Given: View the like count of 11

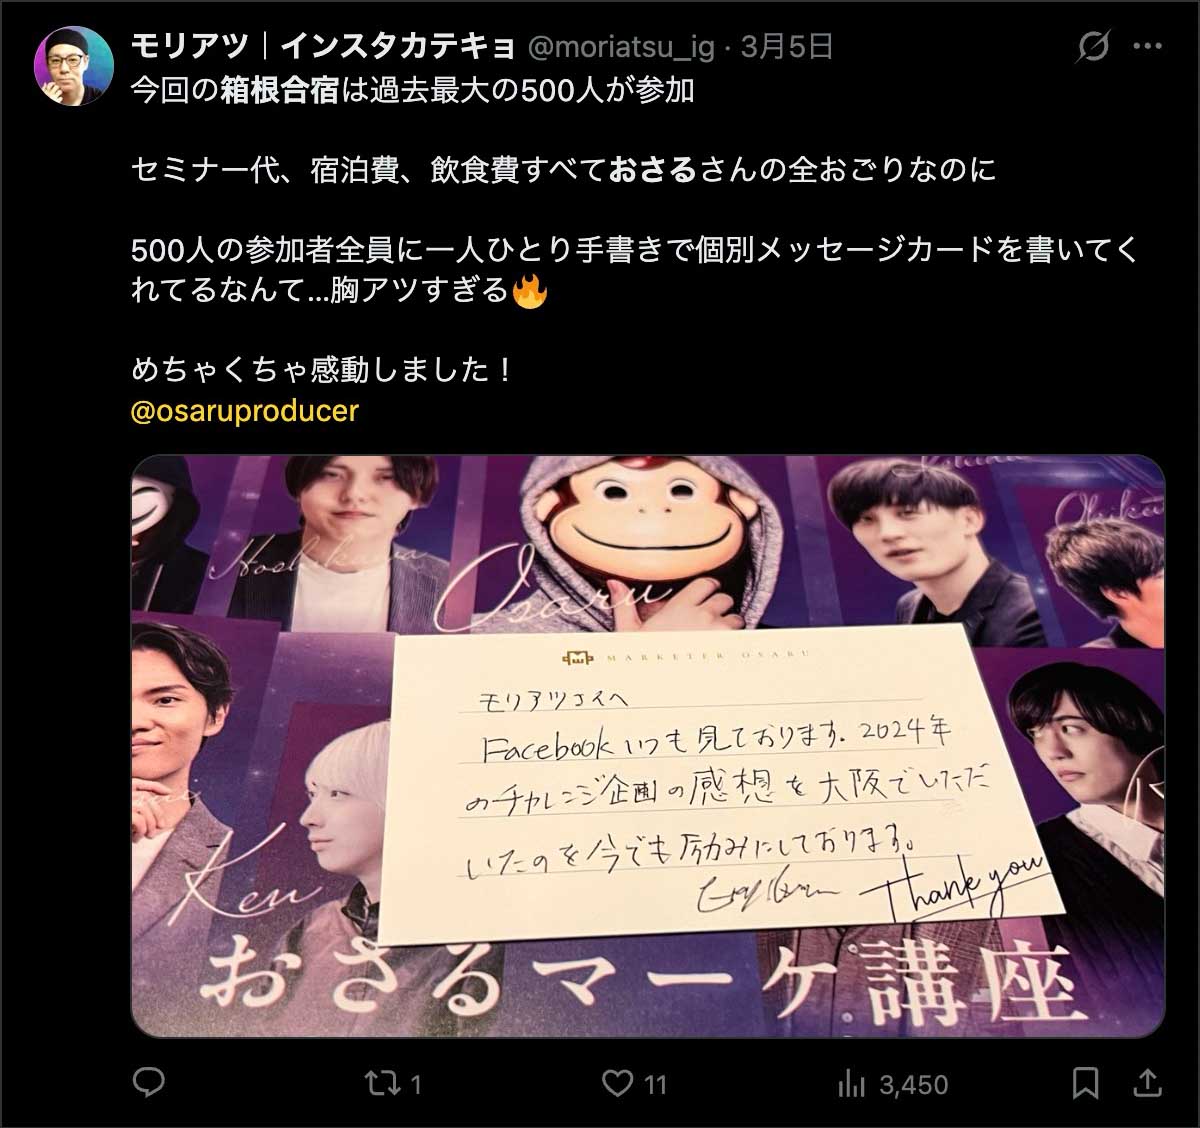Looking at the screenshot, I should [x=656, y=1084].
